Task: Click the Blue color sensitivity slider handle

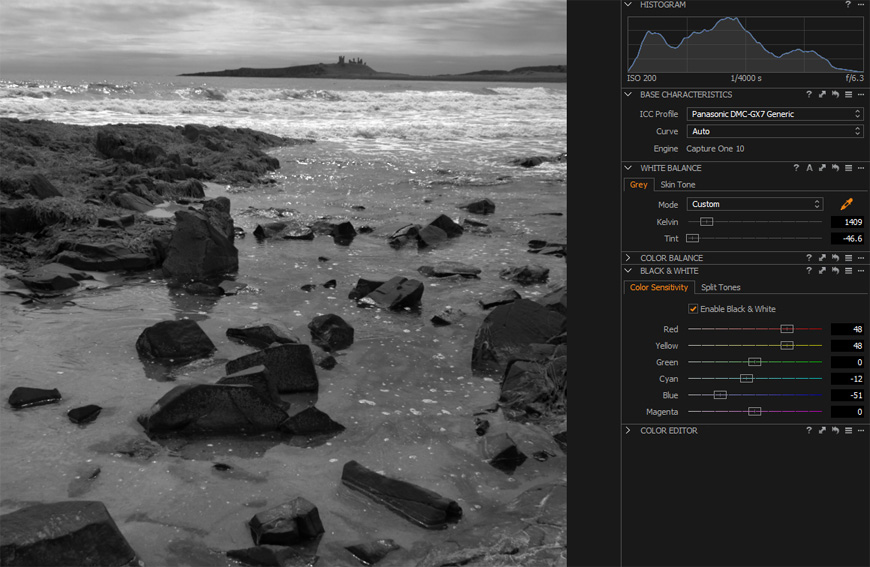Action: point(720,396)
